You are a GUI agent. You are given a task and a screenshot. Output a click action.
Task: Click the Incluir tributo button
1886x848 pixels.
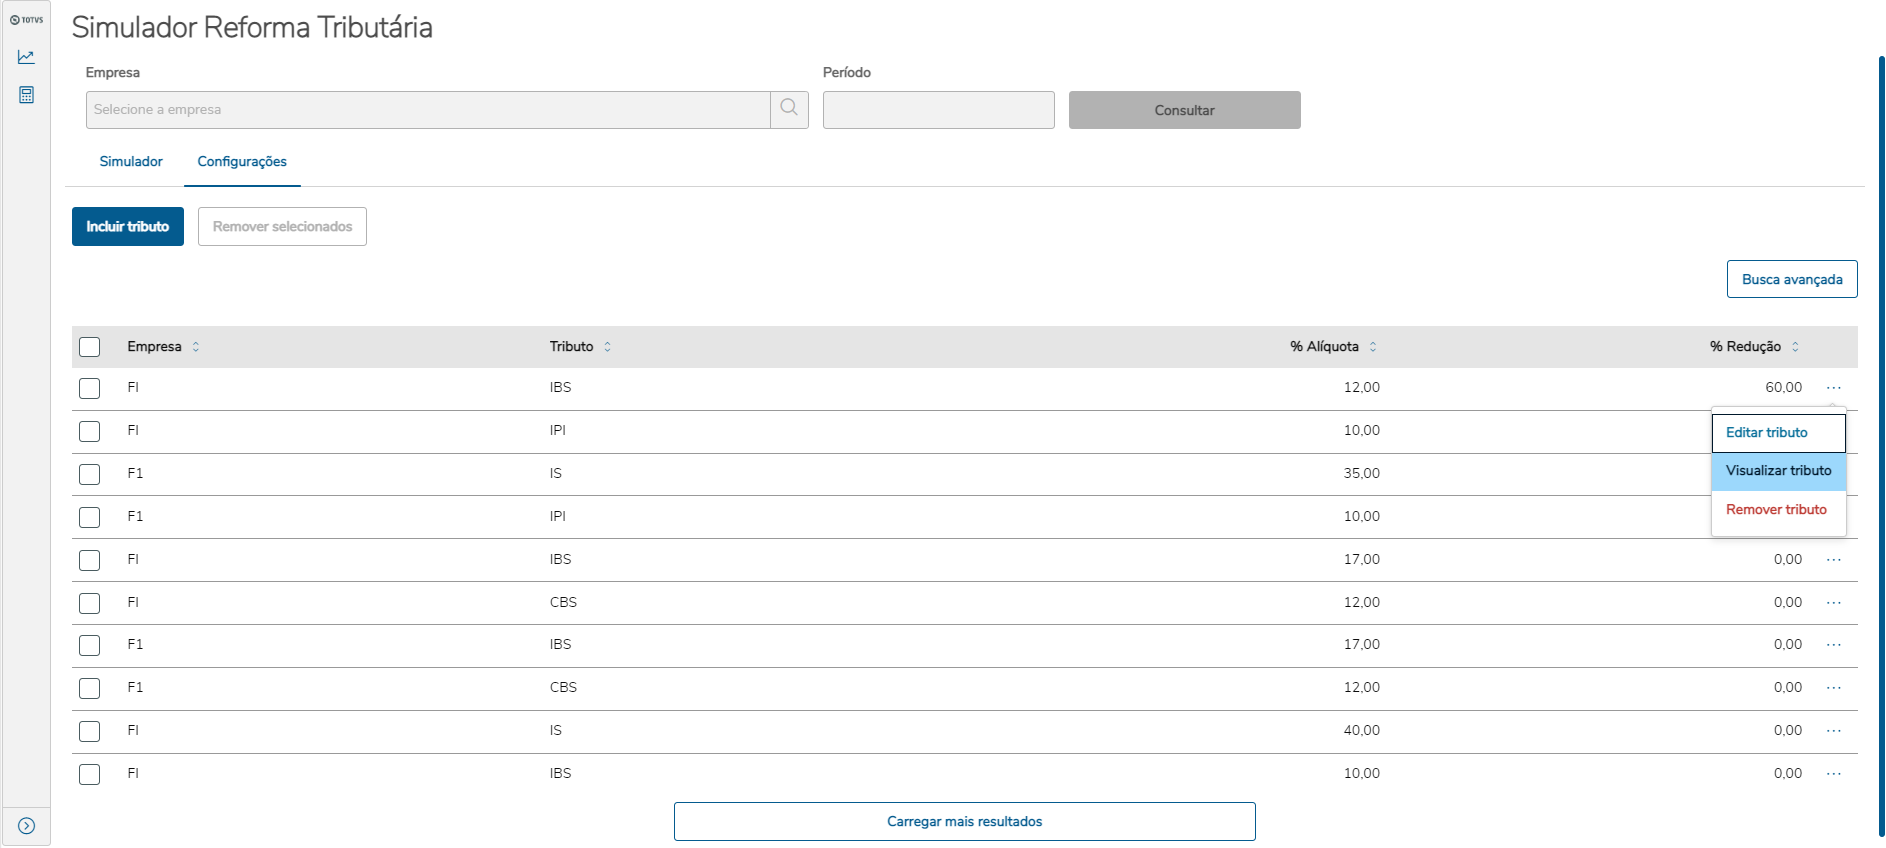[128, 227]
